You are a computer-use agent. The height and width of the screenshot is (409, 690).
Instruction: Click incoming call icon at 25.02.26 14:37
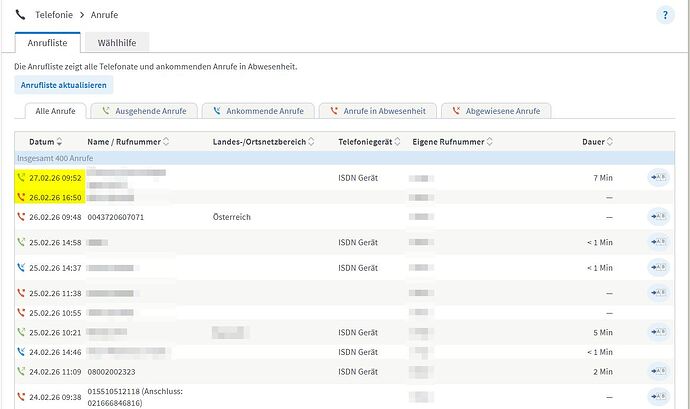point(21,268)
